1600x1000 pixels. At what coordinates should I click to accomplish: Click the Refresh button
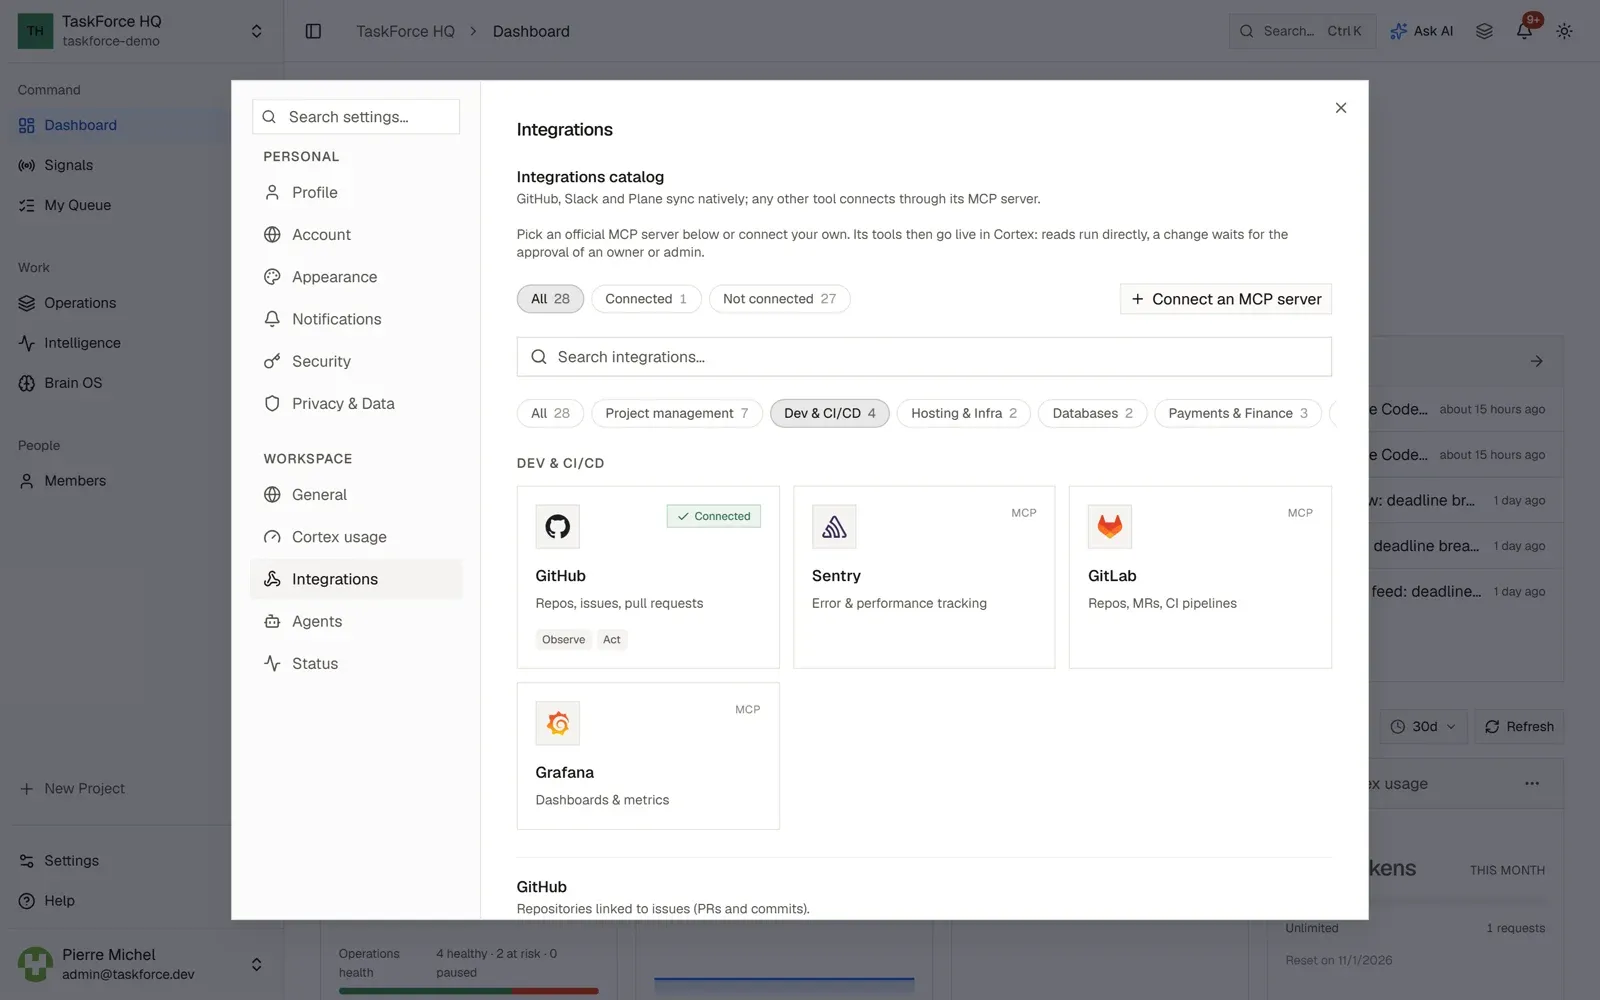click(x=1519, y=727)
